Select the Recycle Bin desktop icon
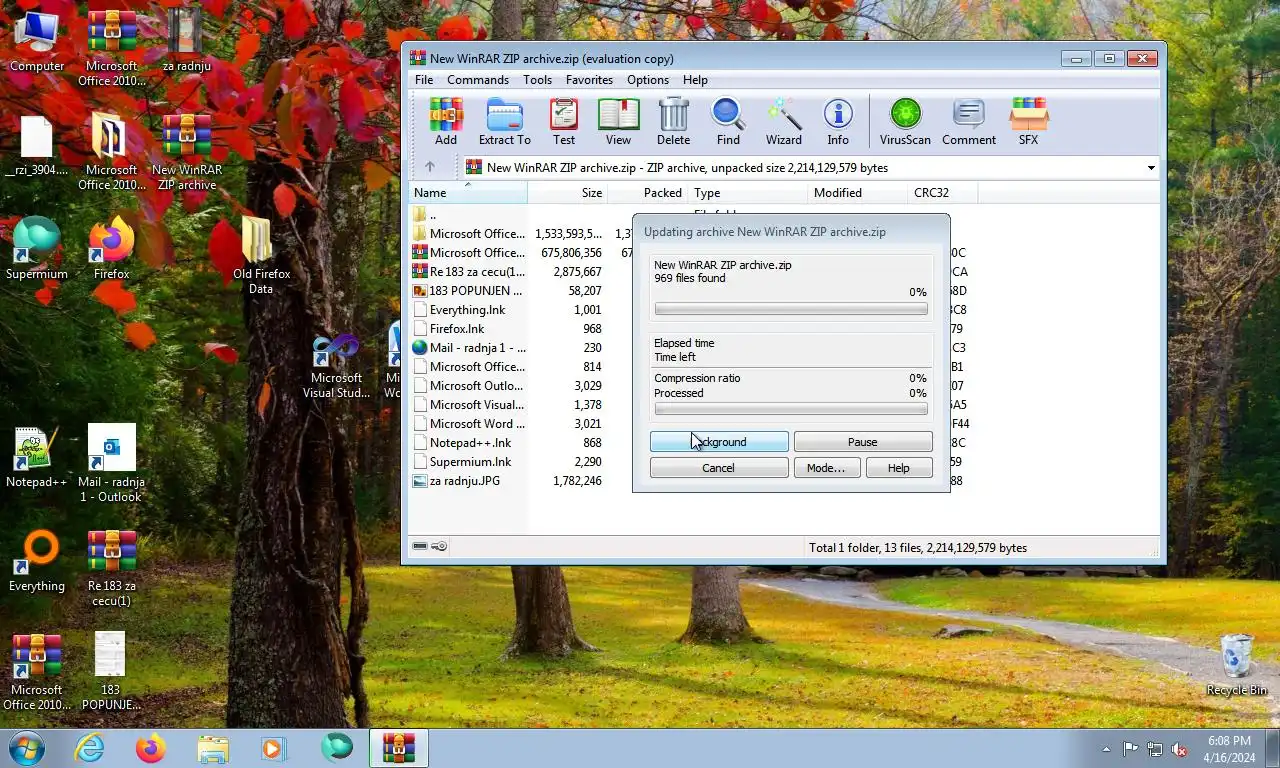 [x=1237, y=664]
